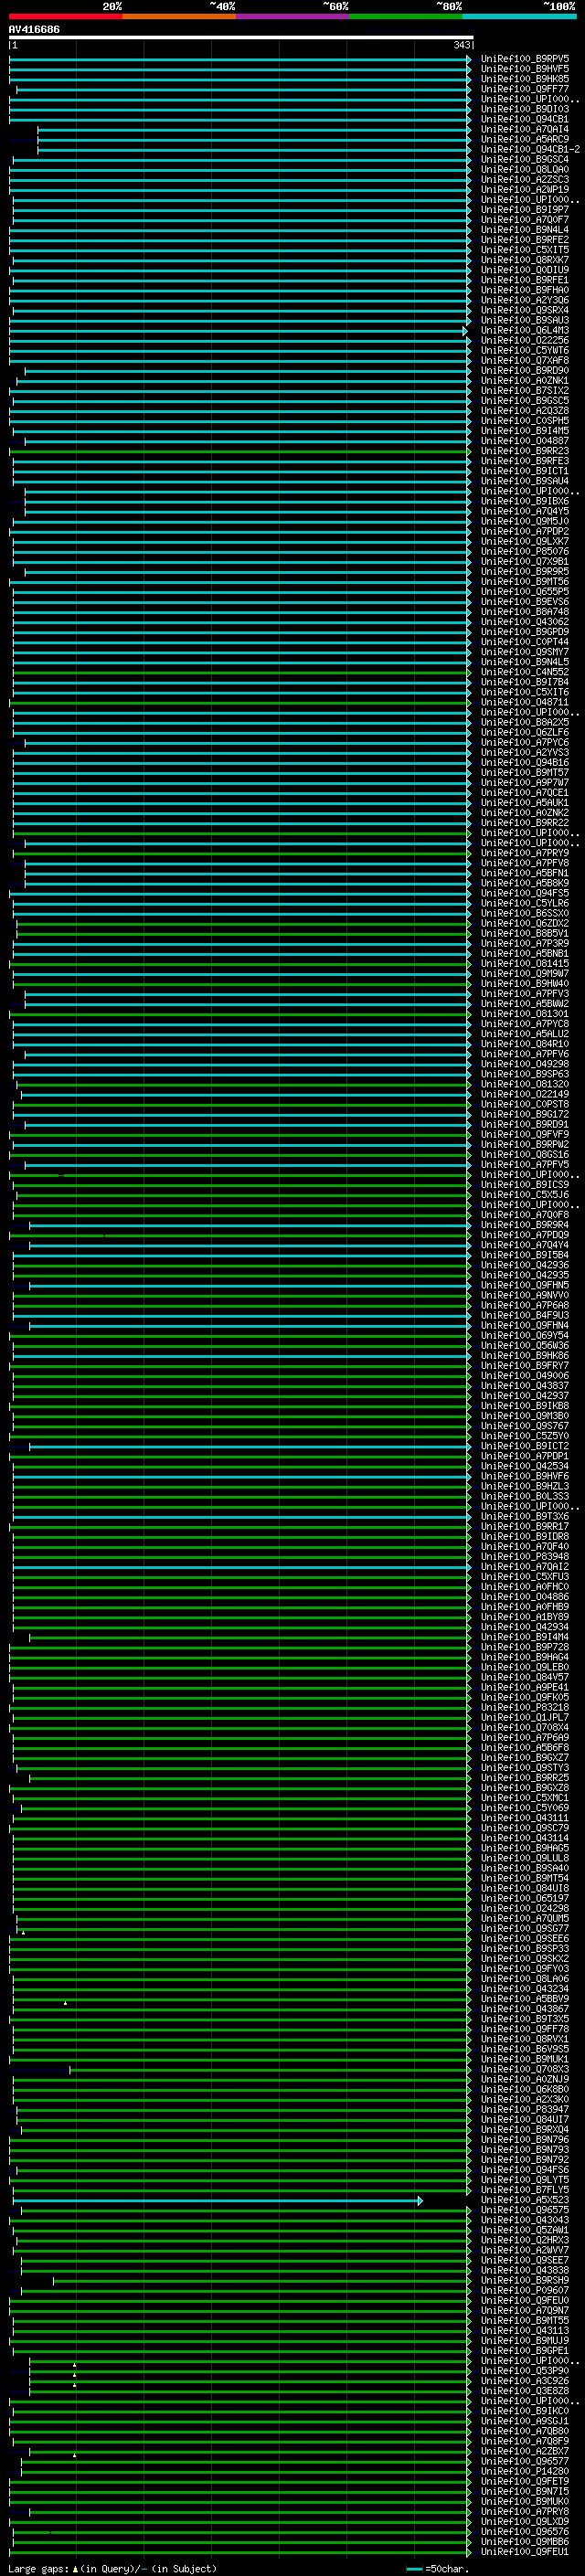The image size is (585, 2576).
Task: Click hit label UniRef100_Q42936
Action: click(525, 1265)
